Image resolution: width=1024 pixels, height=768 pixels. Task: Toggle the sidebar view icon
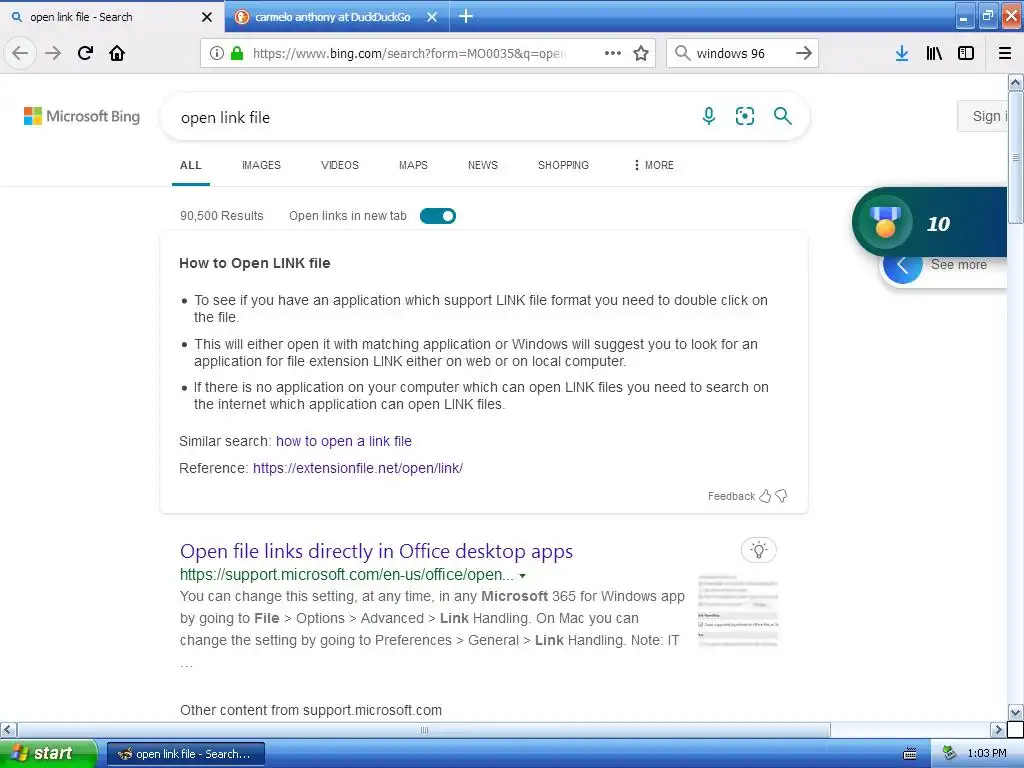pos(966,54)
